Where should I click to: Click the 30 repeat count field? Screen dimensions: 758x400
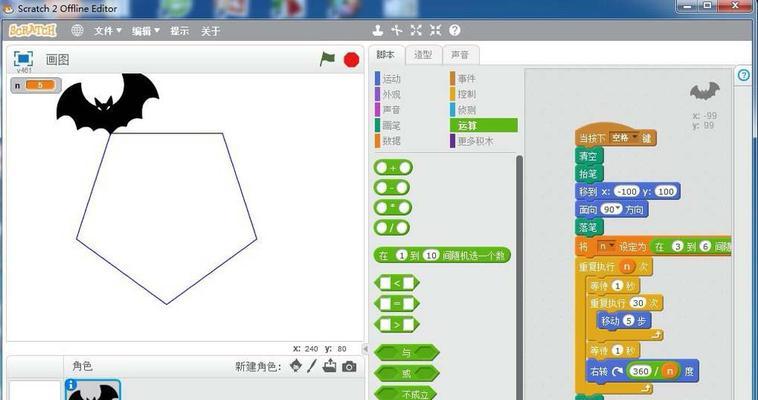pyautogui.click(x=638, y=303)
